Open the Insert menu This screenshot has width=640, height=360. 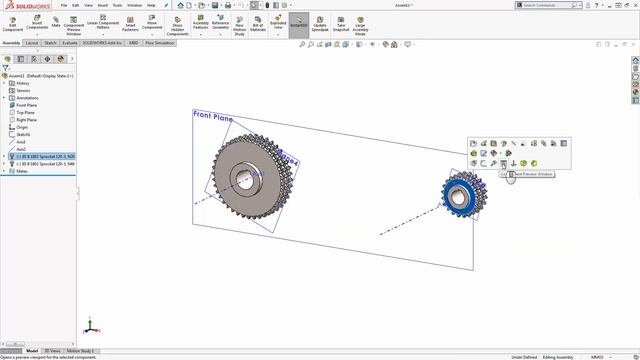click(x=103, y=5)
